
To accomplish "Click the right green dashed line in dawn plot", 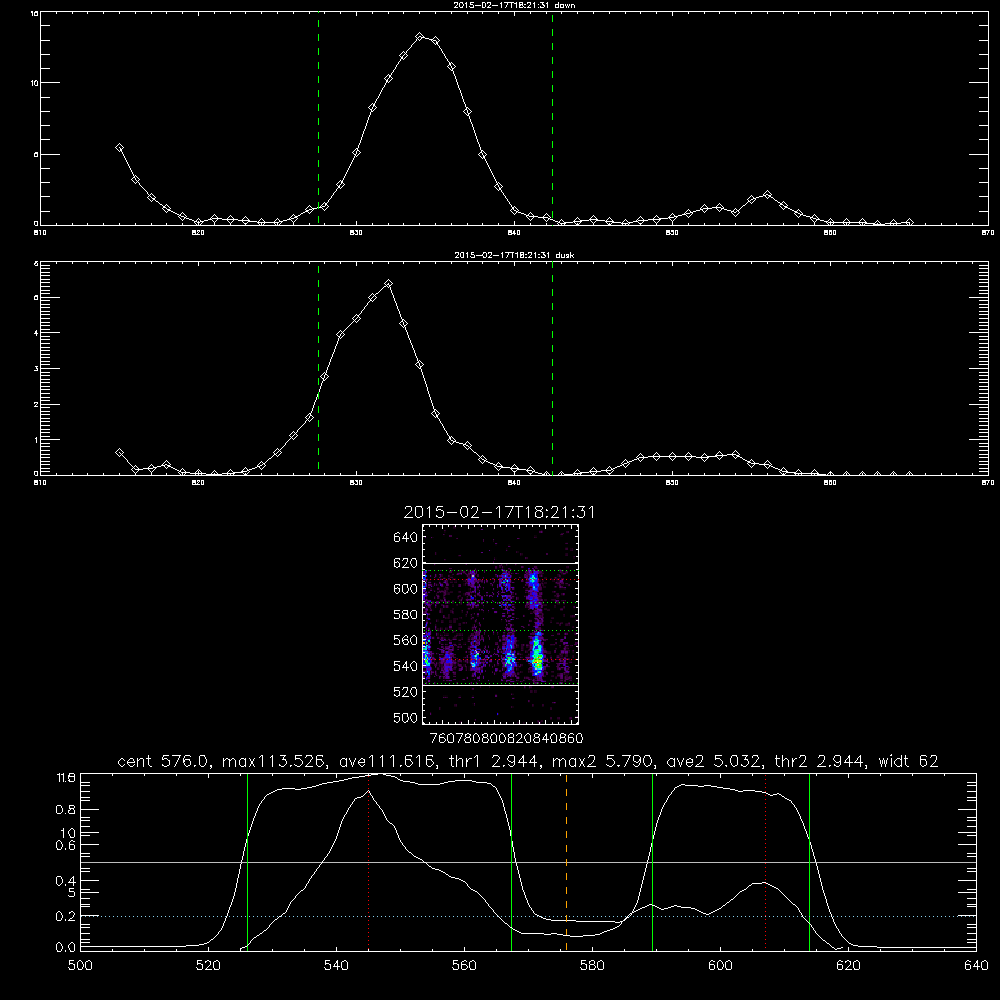I will tap(552, 119).
